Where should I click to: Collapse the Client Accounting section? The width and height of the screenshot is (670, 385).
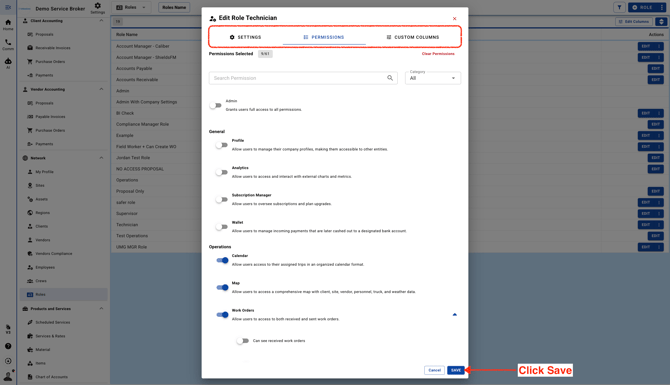point(101,21)
